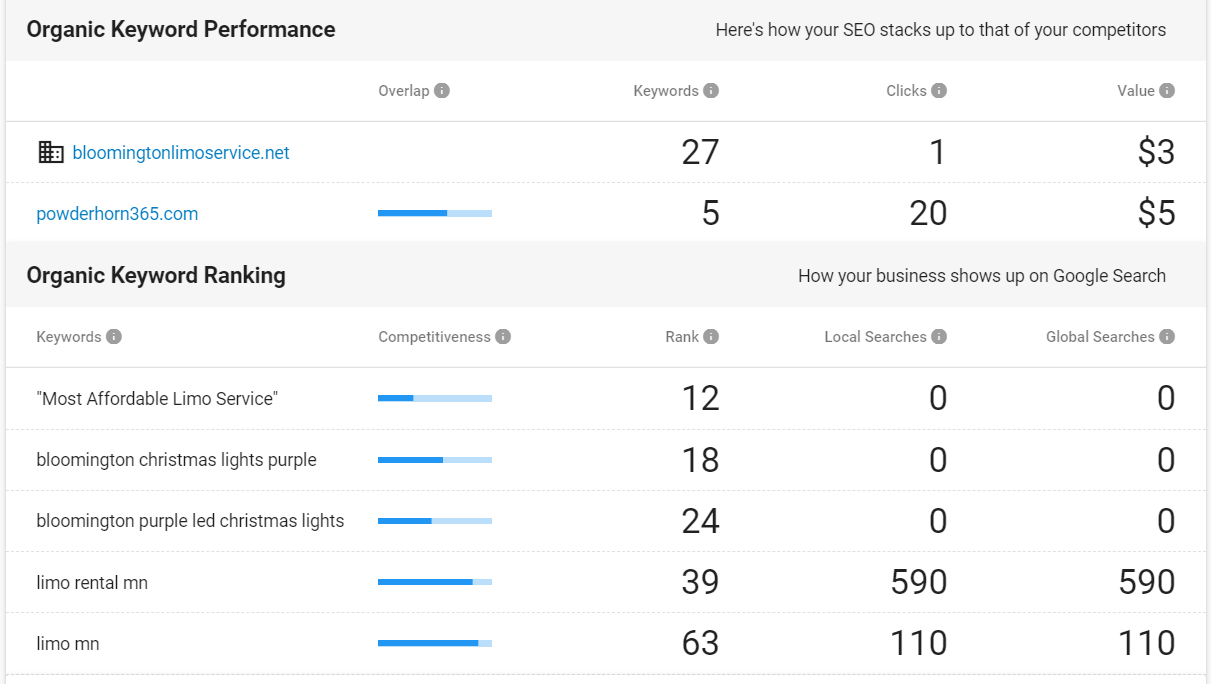Click competitiveness bar for Most Affordable Limo Service
Image resolution: width=1211 pixels, height=684 pixels.
(435, 398)
